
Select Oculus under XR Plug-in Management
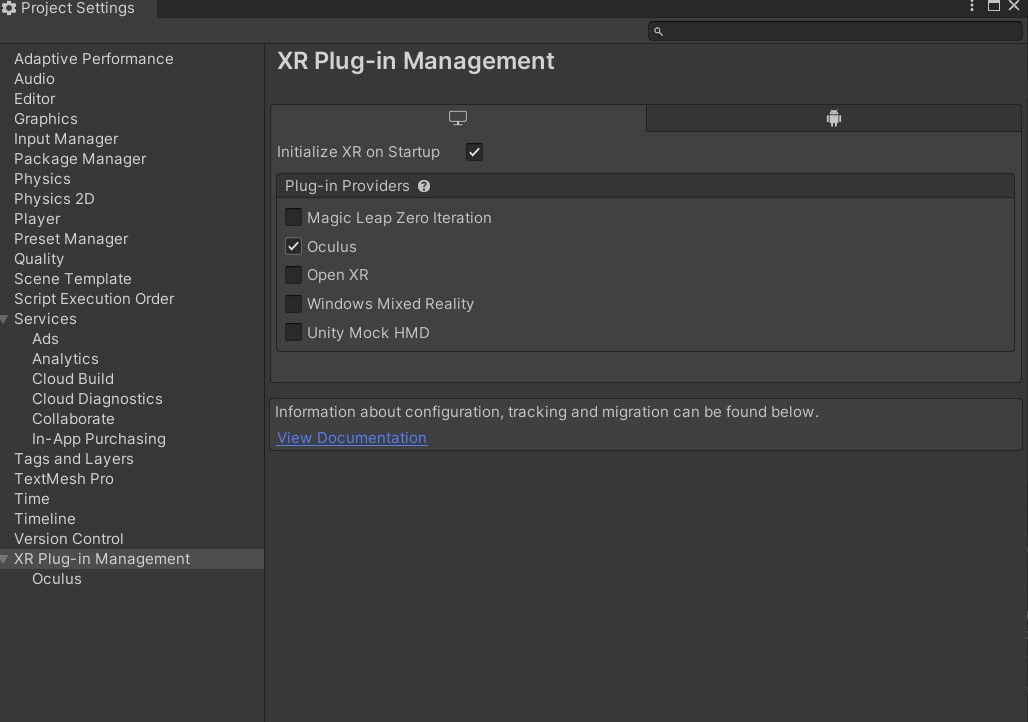coord(57,579)
